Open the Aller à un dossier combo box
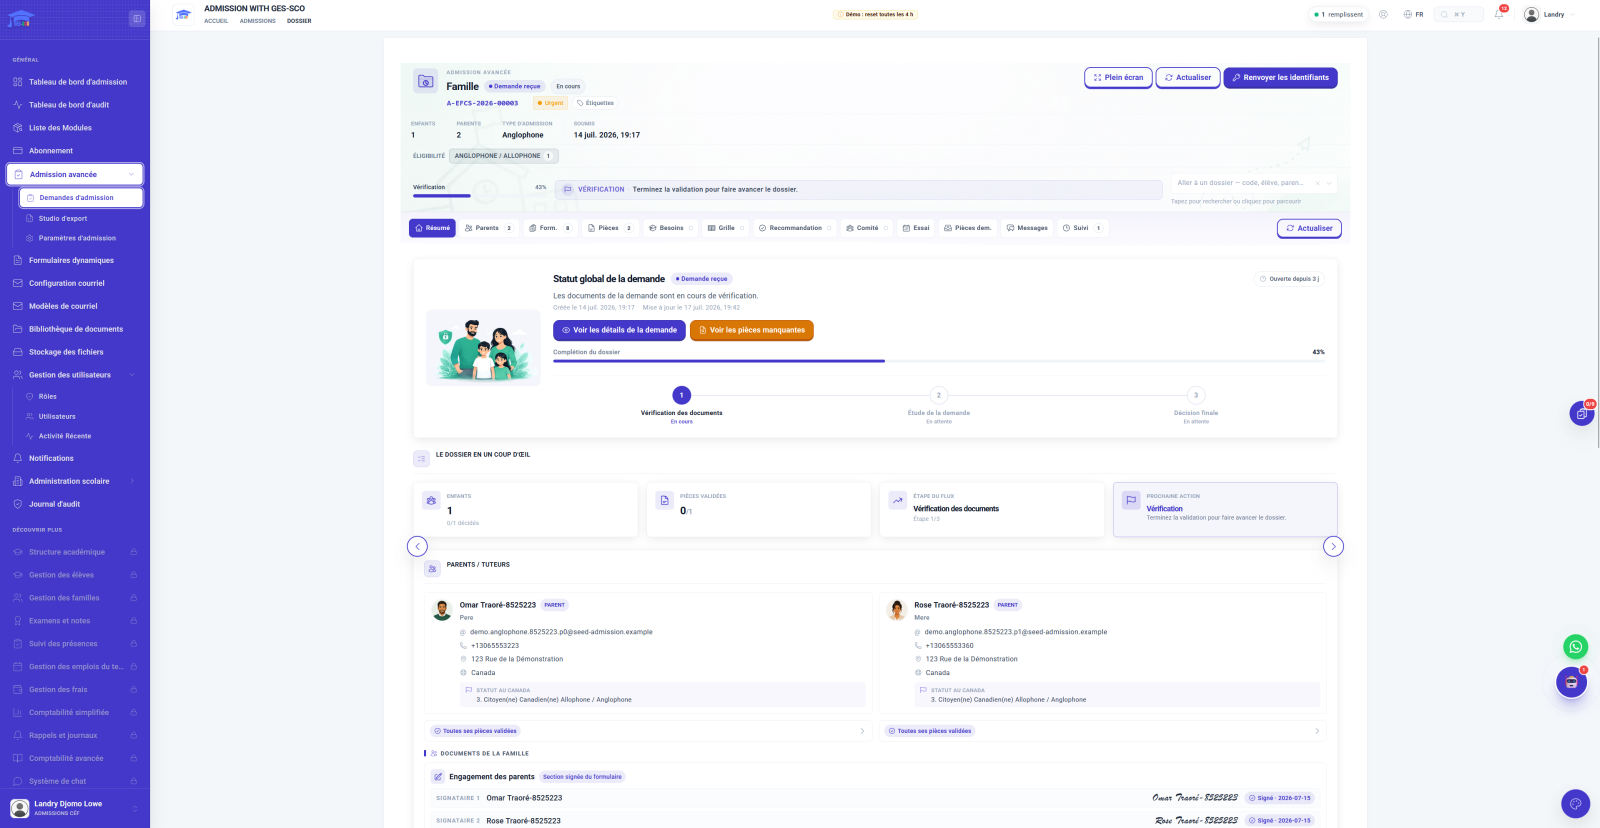Screen dimensions: 1600x828 point(1254,183)
